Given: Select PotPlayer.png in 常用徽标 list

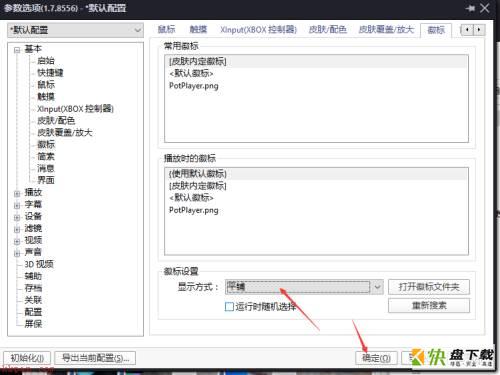Looking at the screenshot, I should pos(194,86).
